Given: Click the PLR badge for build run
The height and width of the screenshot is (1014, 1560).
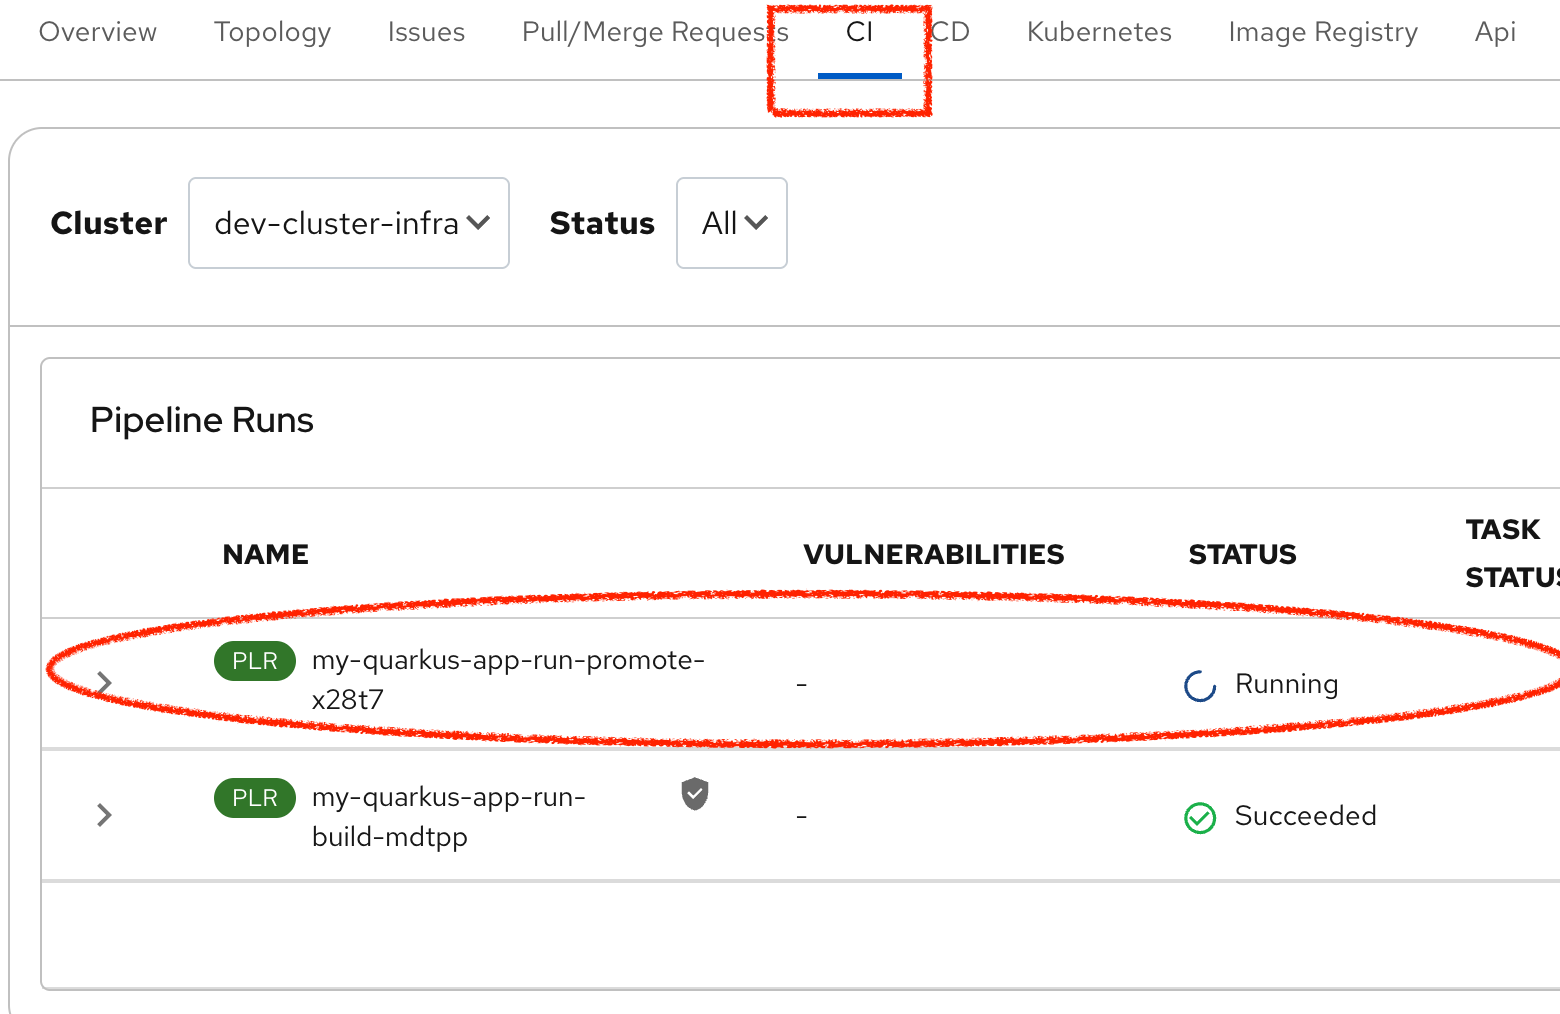Looking at the screenshot, I should point(254,798).
